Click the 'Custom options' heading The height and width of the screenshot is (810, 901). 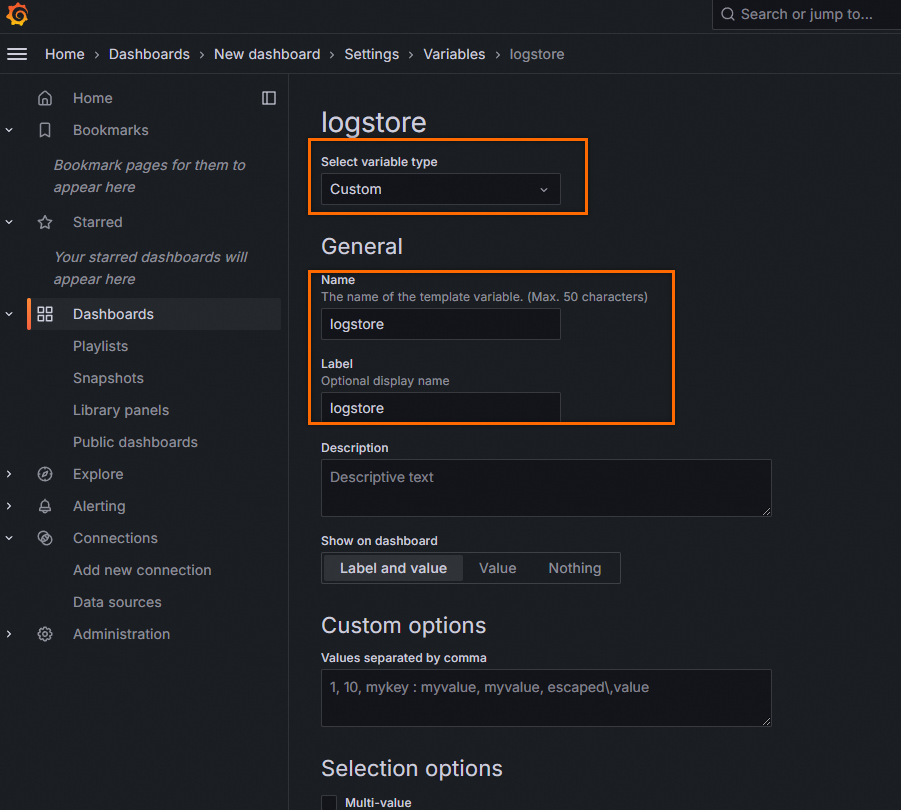403,626
